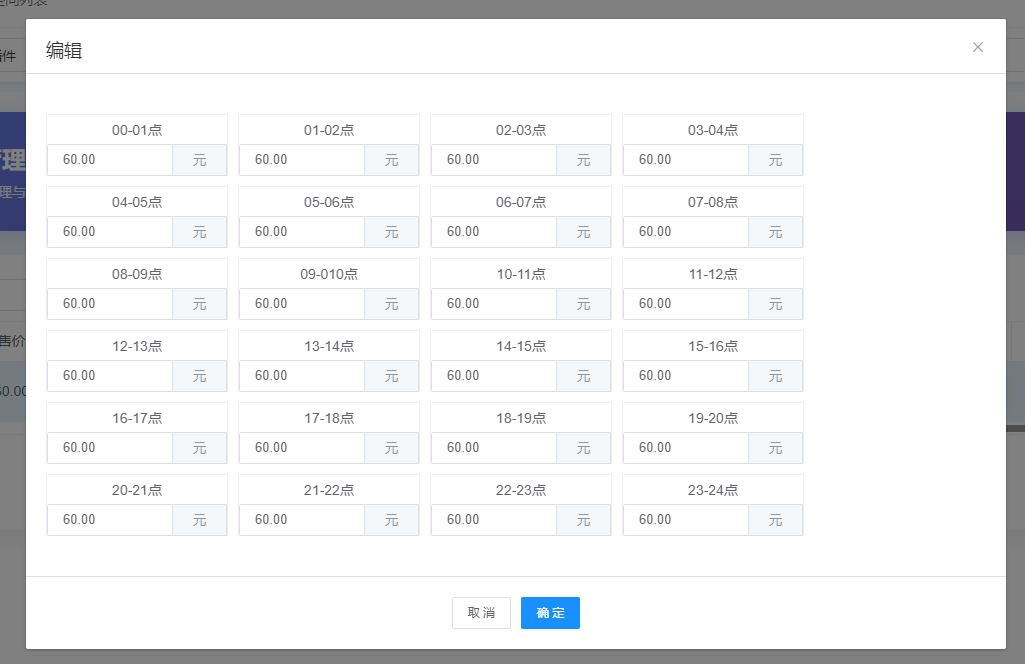Focus the 23-24点 price input field
The height and width of the screenshot is (664, 1025).
click(x=686, y=520)
